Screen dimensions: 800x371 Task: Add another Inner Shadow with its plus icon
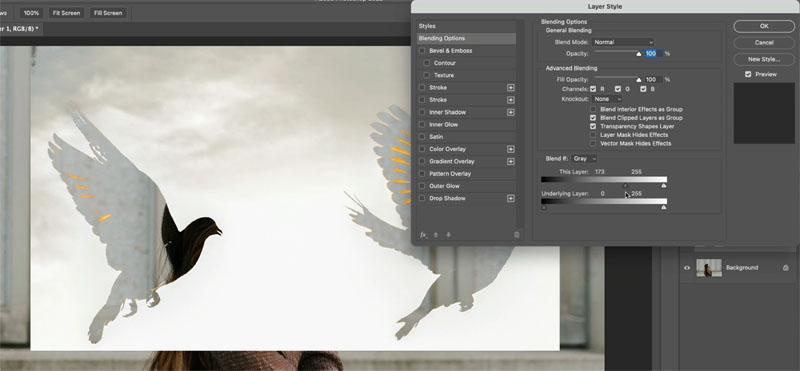510,112
